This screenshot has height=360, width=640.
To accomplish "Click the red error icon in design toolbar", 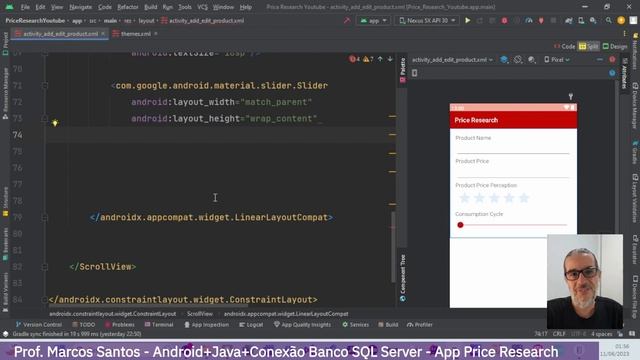I will tap(612, 60).
